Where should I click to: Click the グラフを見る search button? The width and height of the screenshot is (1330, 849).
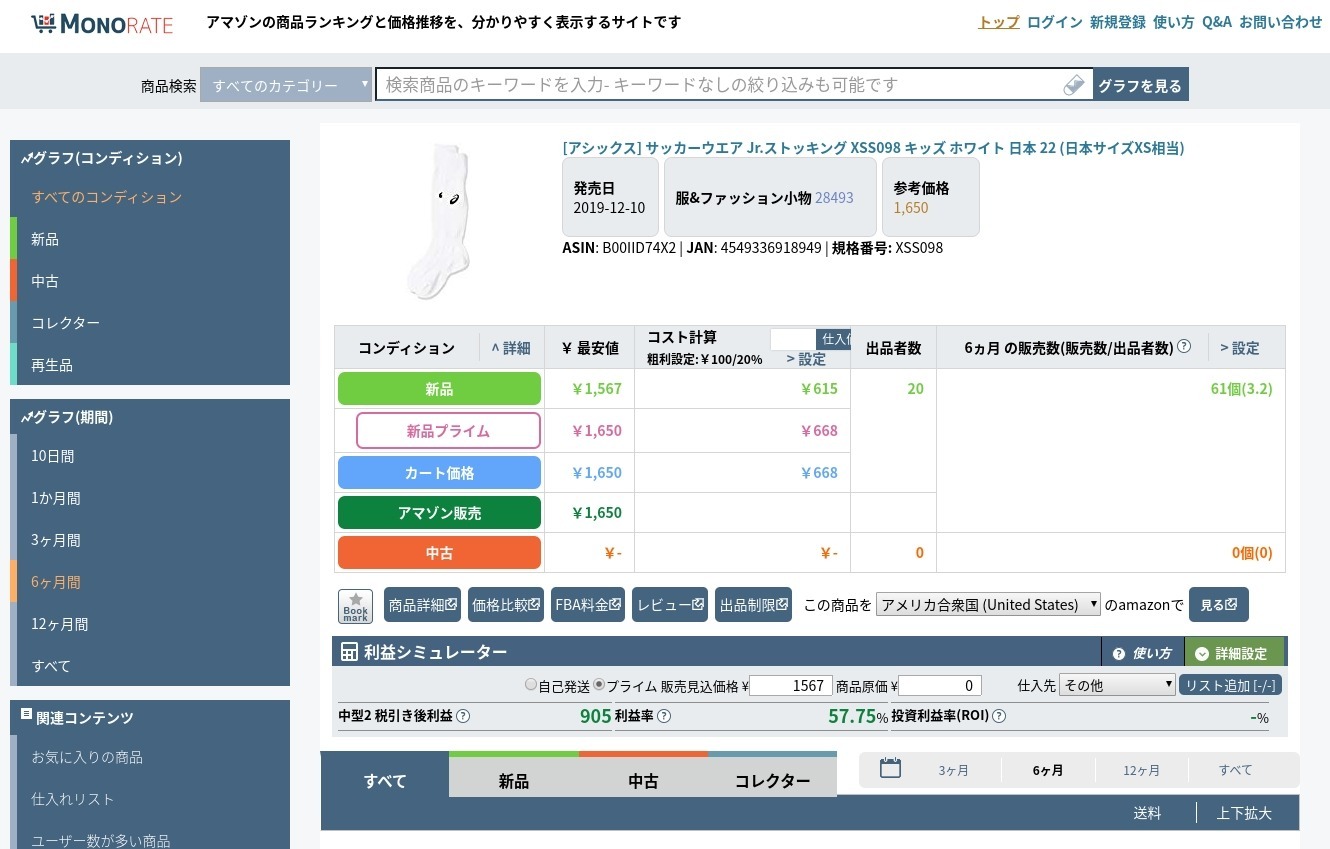click(1140, 85)
